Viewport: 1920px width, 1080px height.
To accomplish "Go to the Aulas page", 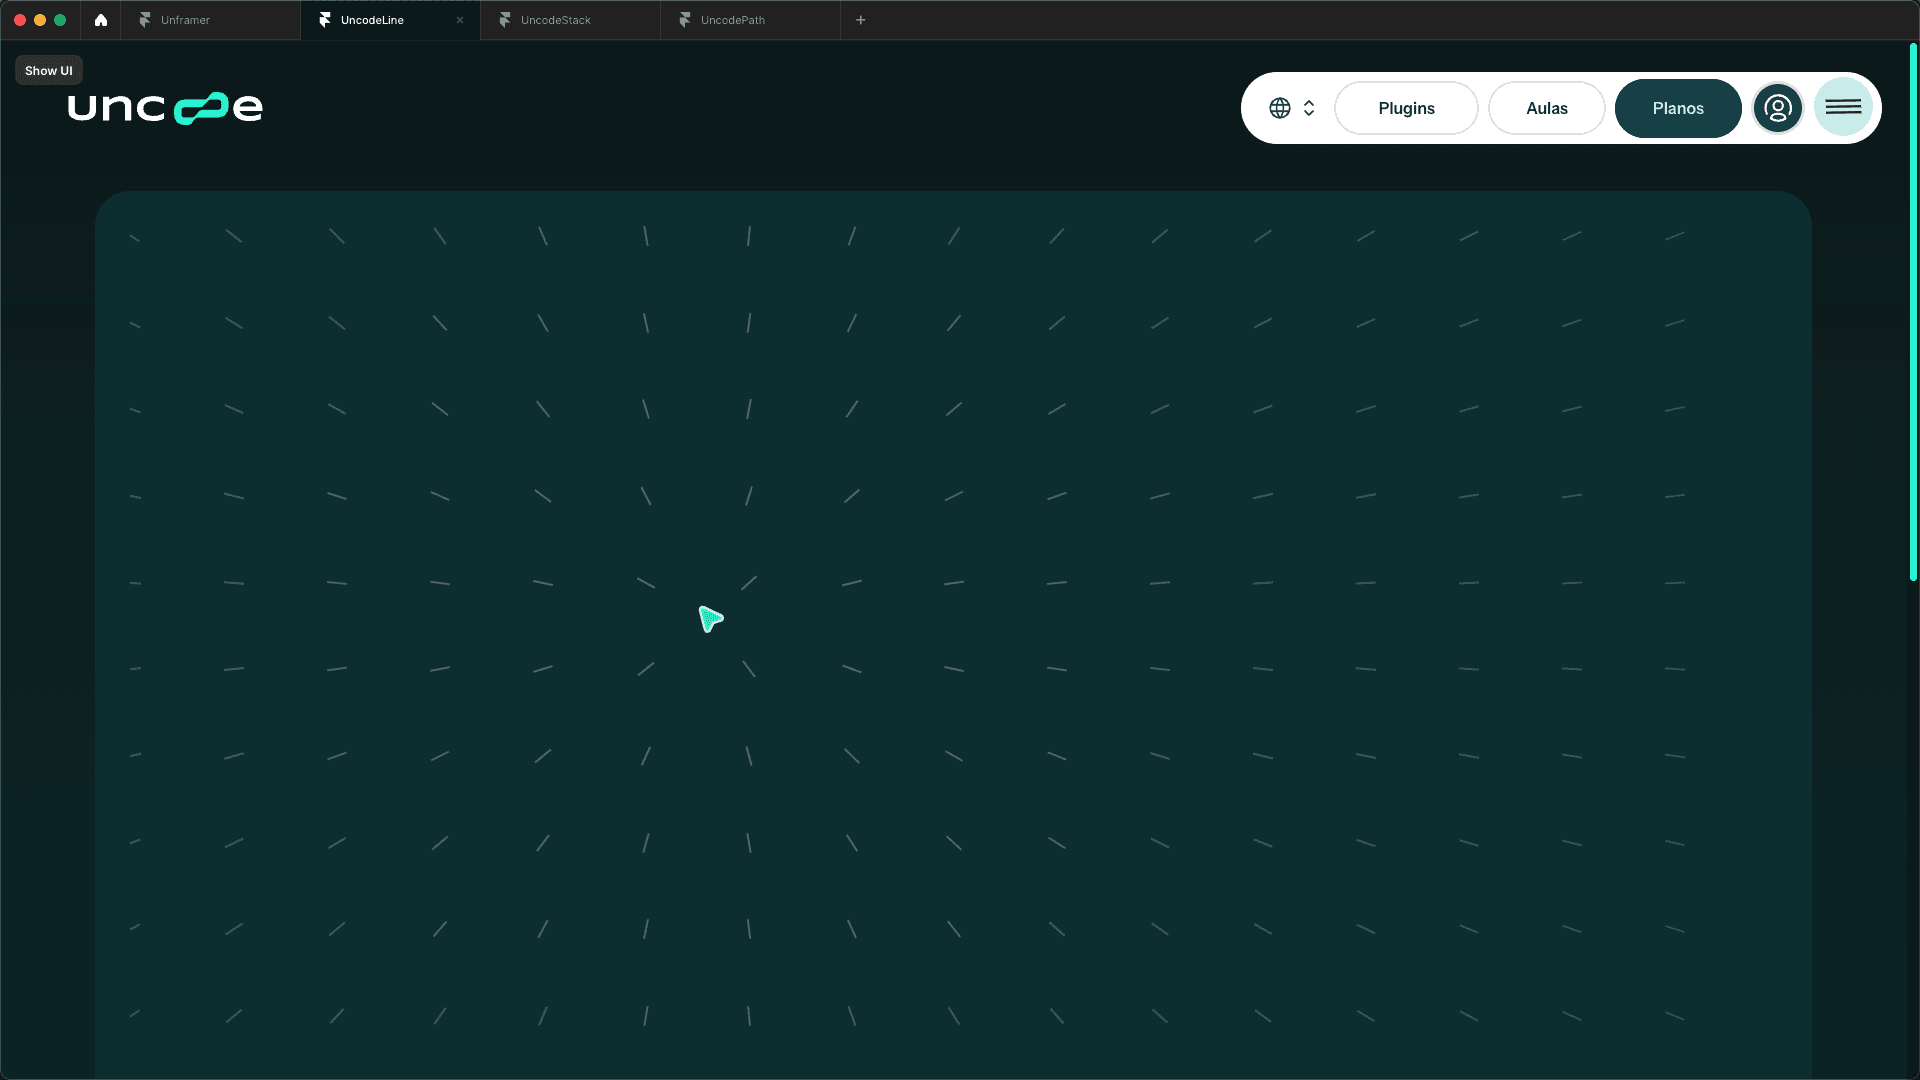I will point(1547,108).
